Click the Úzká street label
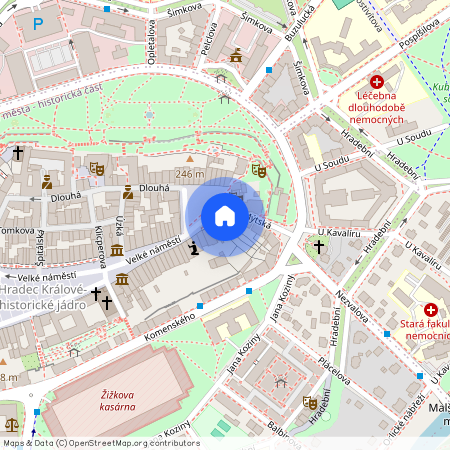450x450 pixels. [119, 226]
